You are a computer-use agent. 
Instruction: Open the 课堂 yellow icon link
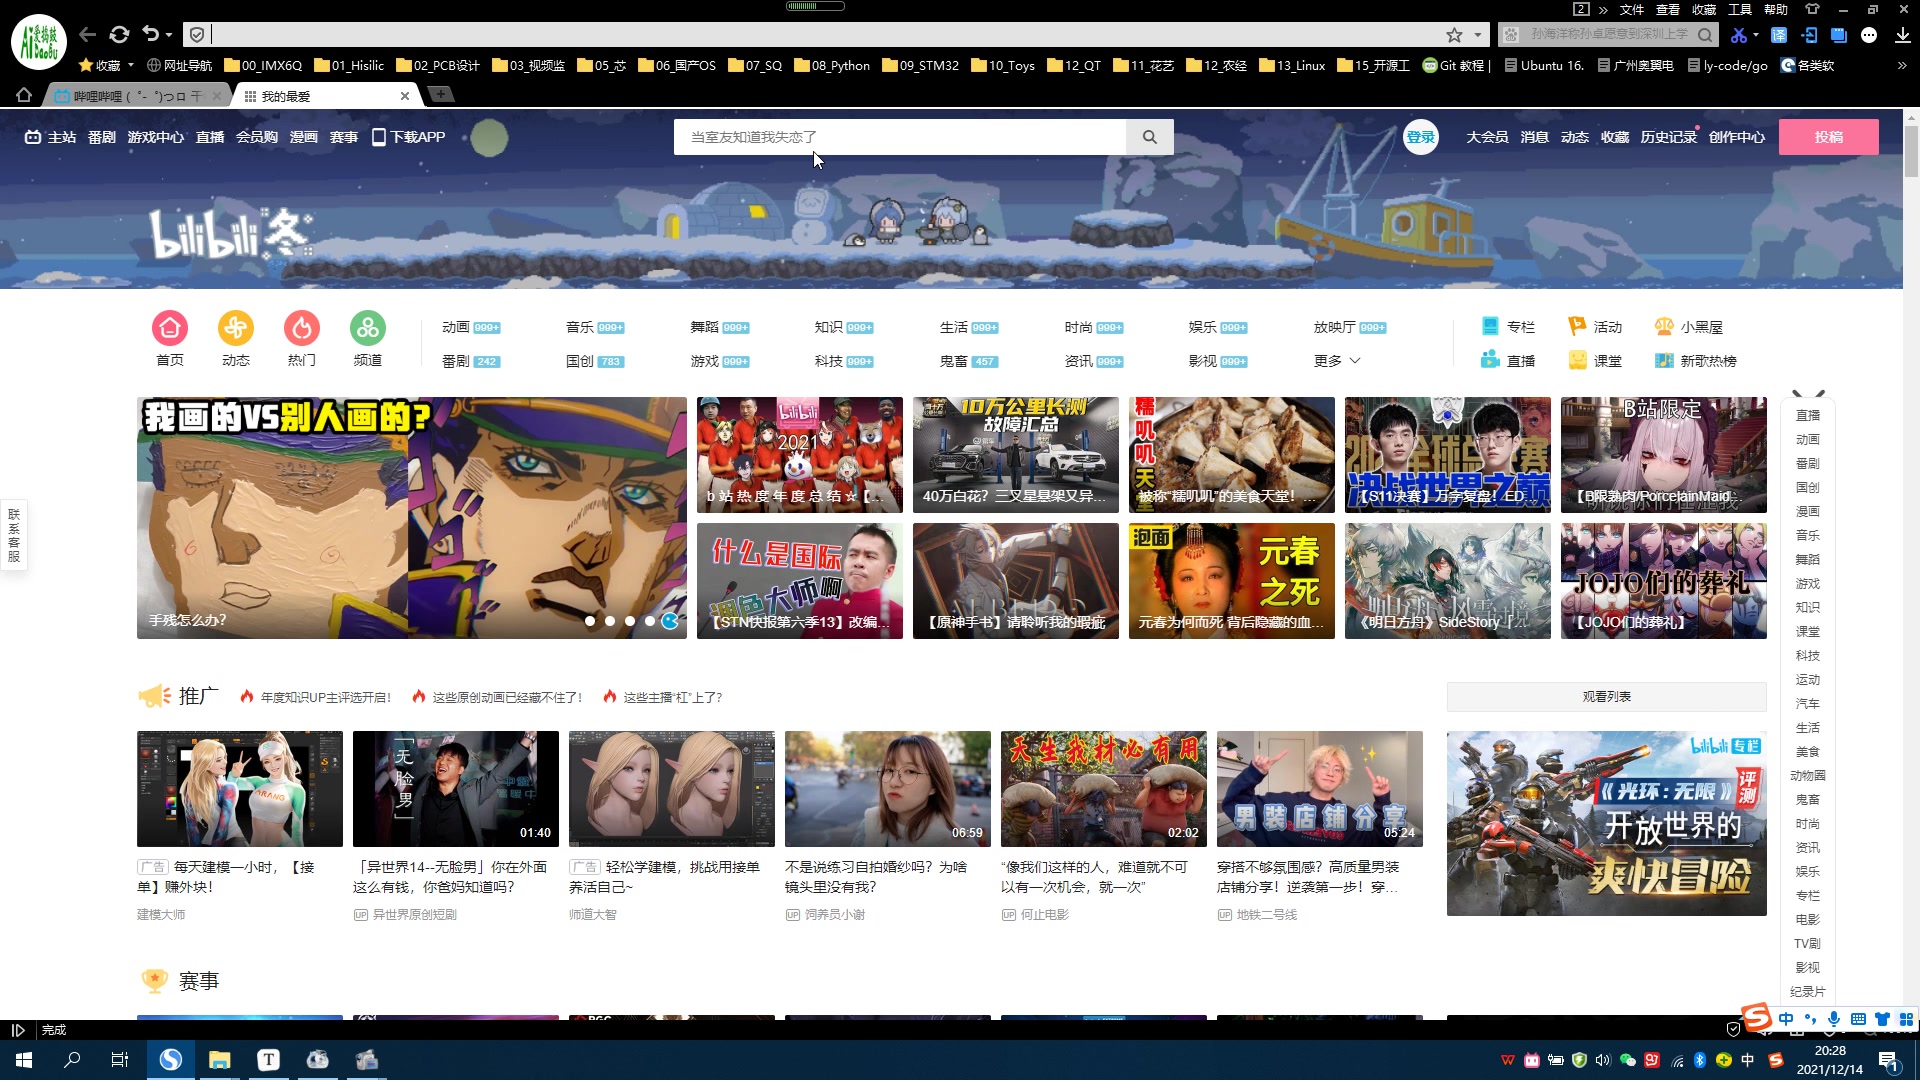[1595, 360]
